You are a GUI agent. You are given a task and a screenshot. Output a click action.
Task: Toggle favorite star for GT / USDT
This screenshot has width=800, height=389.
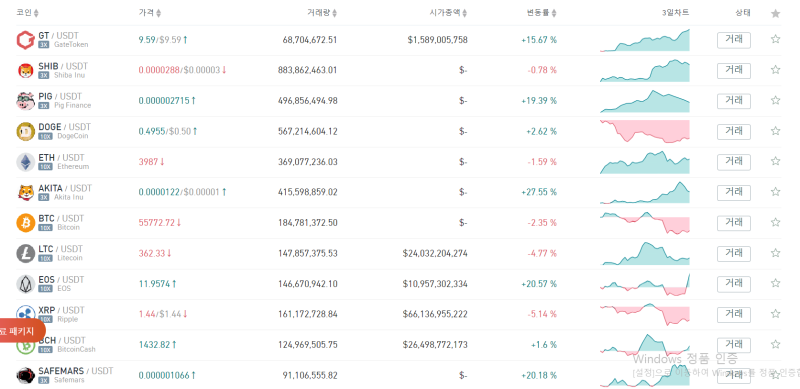click(776, 39)
